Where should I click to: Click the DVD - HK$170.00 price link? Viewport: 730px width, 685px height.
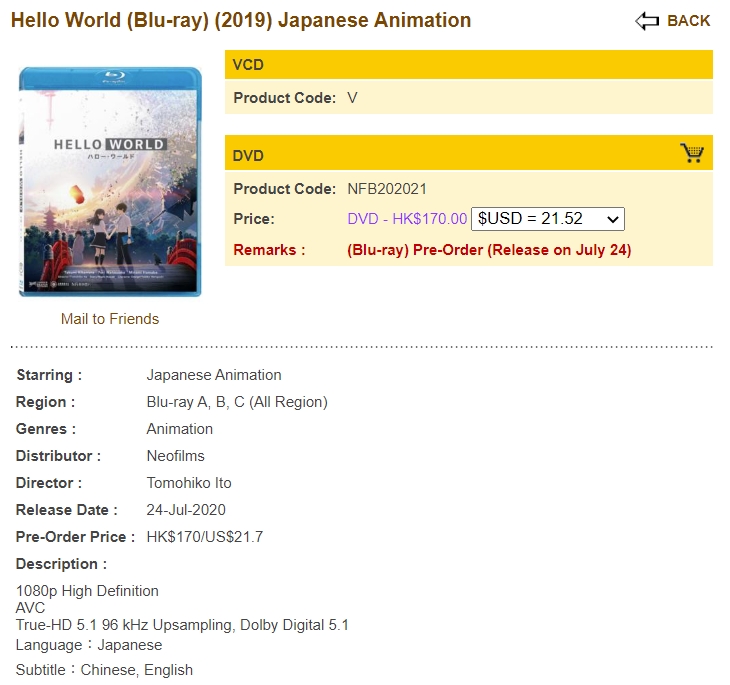click(x=407, y=218)
